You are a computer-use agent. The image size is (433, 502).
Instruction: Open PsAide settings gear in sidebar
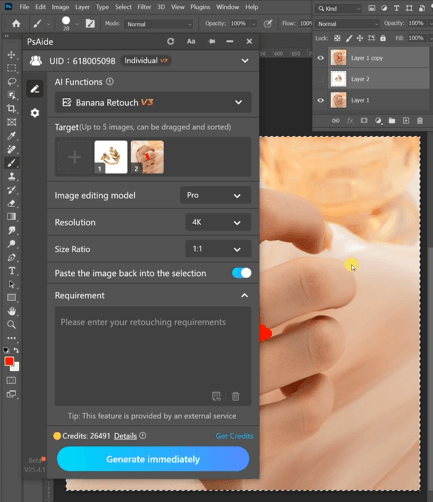pyautogui.click(x=35, y=113)
